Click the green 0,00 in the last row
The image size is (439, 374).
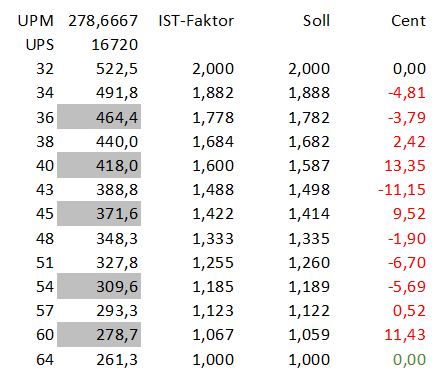(409, 360)
